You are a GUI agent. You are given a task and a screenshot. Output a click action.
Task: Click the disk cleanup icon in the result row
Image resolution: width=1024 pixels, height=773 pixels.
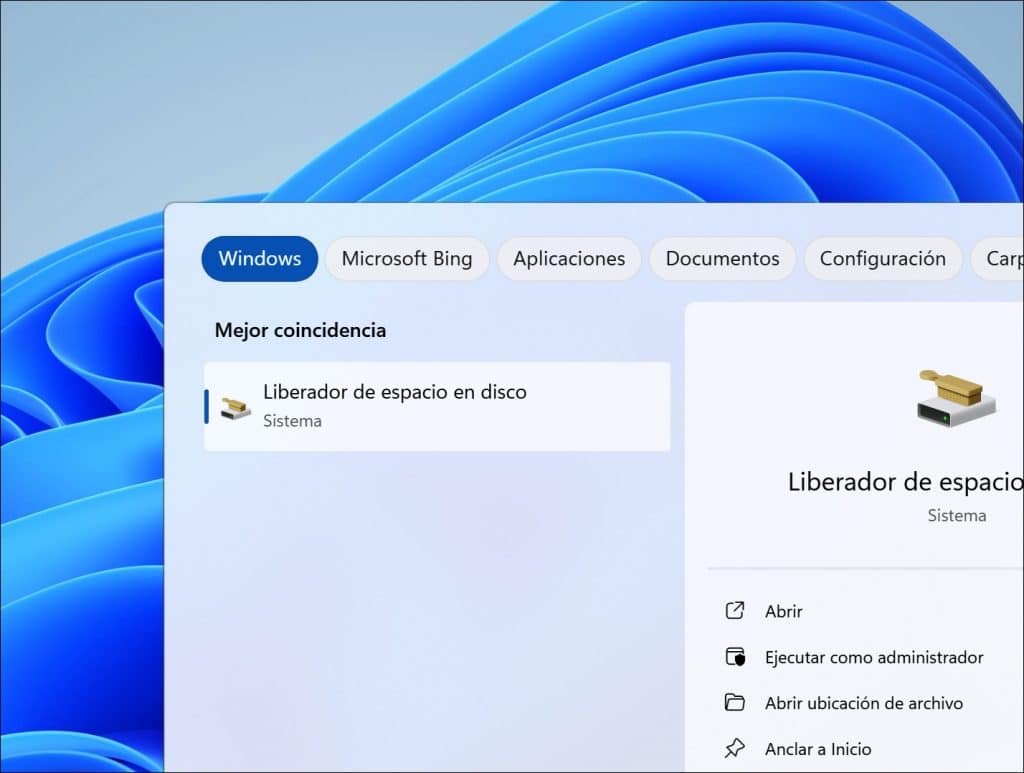(235, 409)
